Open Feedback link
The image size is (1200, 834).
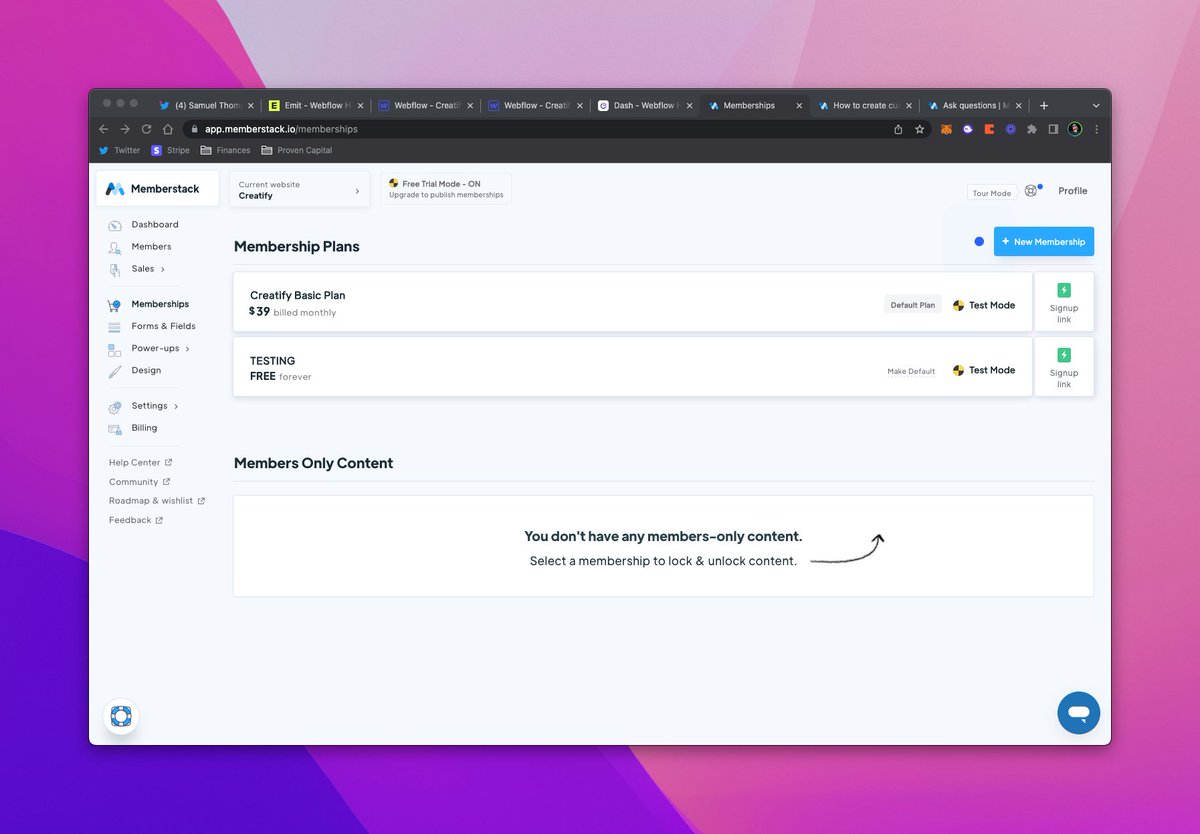(135, 520)
